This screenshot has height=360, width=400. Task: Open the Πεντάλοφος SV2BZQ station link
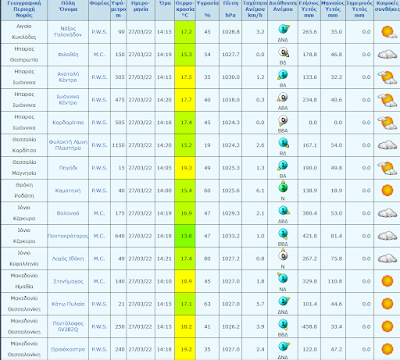pos(68,326)
